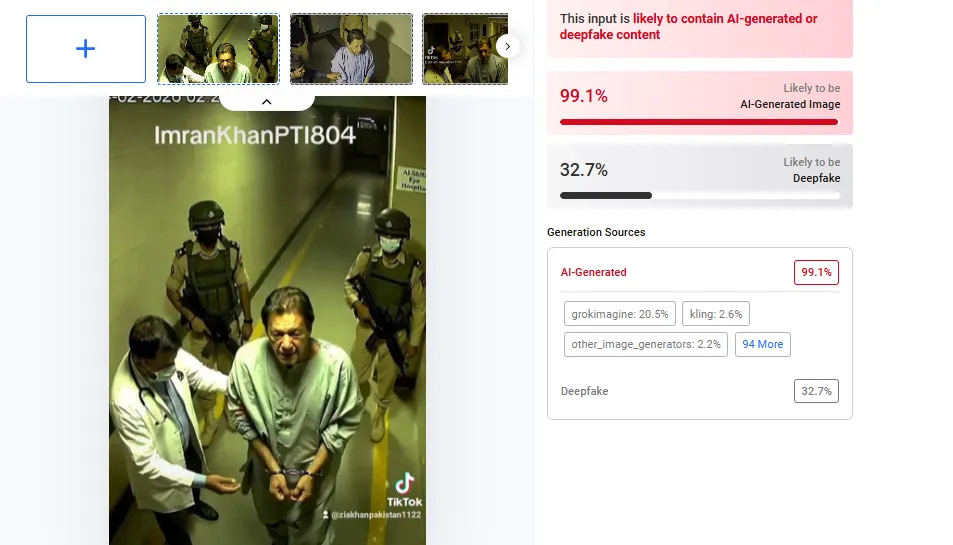Image resolution: width=953 pixels, height=545 pixels.
Task: Select third partially visible thumbnail
Action: coord(465,49)
